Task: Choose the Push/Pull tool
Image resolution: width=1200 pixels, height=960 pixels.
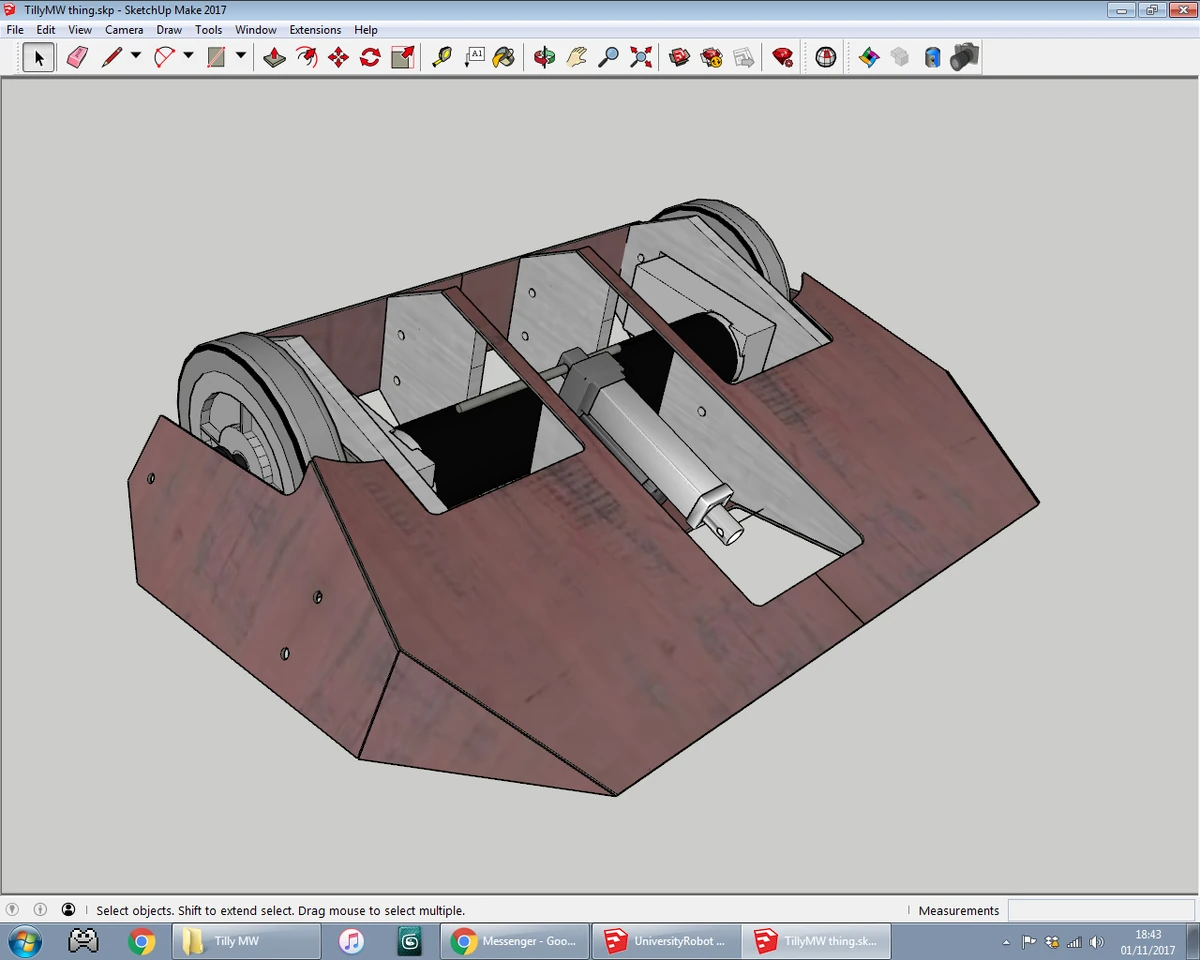Action: tap(274, 58)
